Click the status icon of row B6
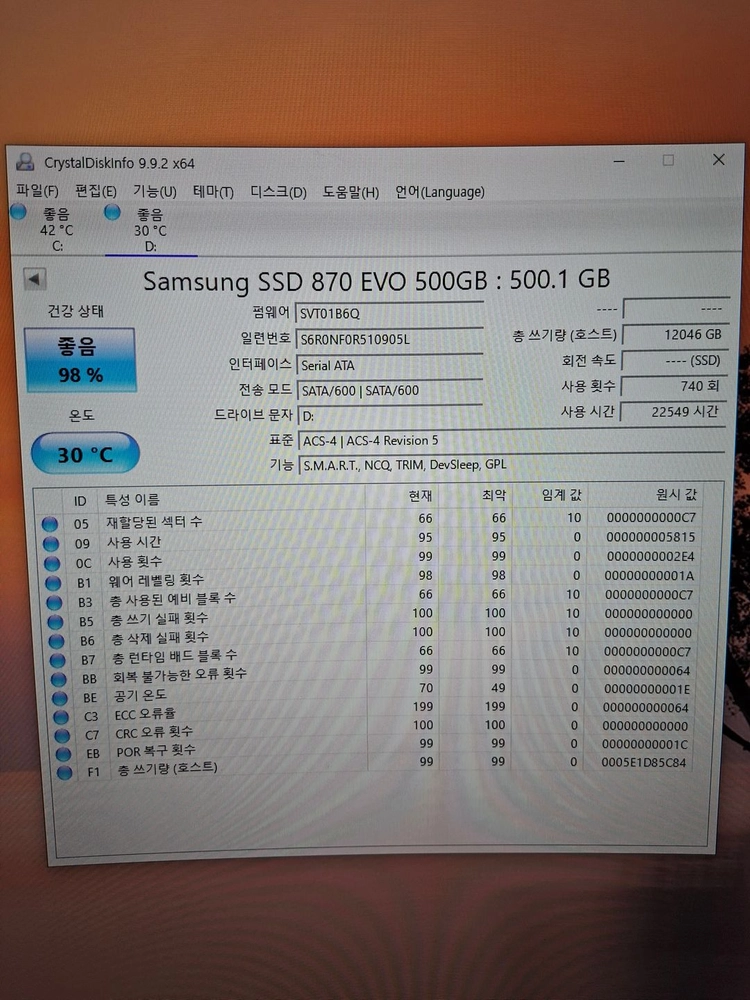 [x=56, y=641]
